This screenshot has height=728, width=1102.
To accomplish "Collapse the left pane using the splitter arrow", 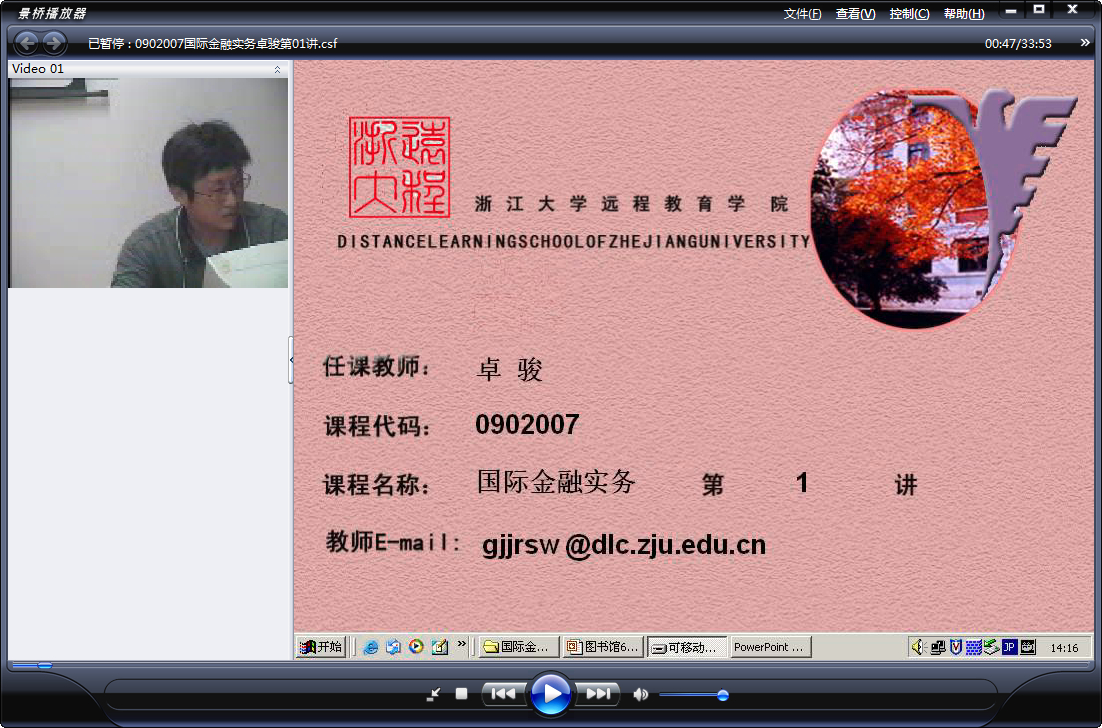I will (x=291, y=360).
